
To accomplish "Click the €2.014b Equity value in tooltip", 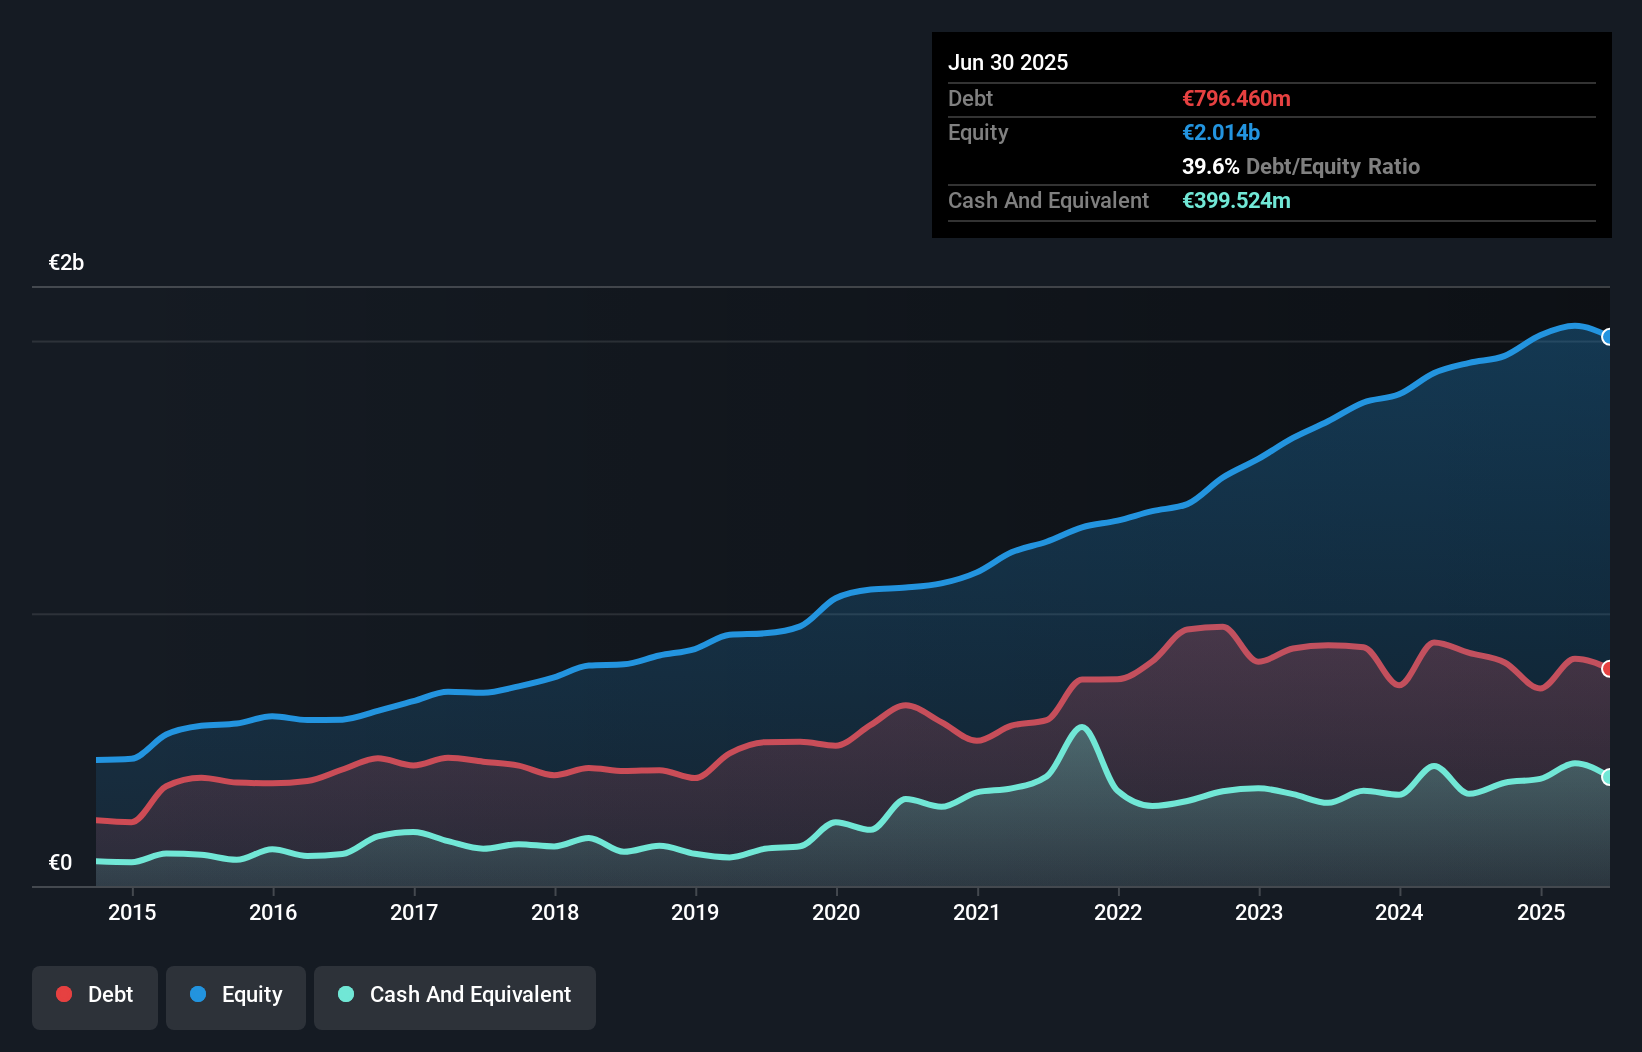I will point(1221,132).
